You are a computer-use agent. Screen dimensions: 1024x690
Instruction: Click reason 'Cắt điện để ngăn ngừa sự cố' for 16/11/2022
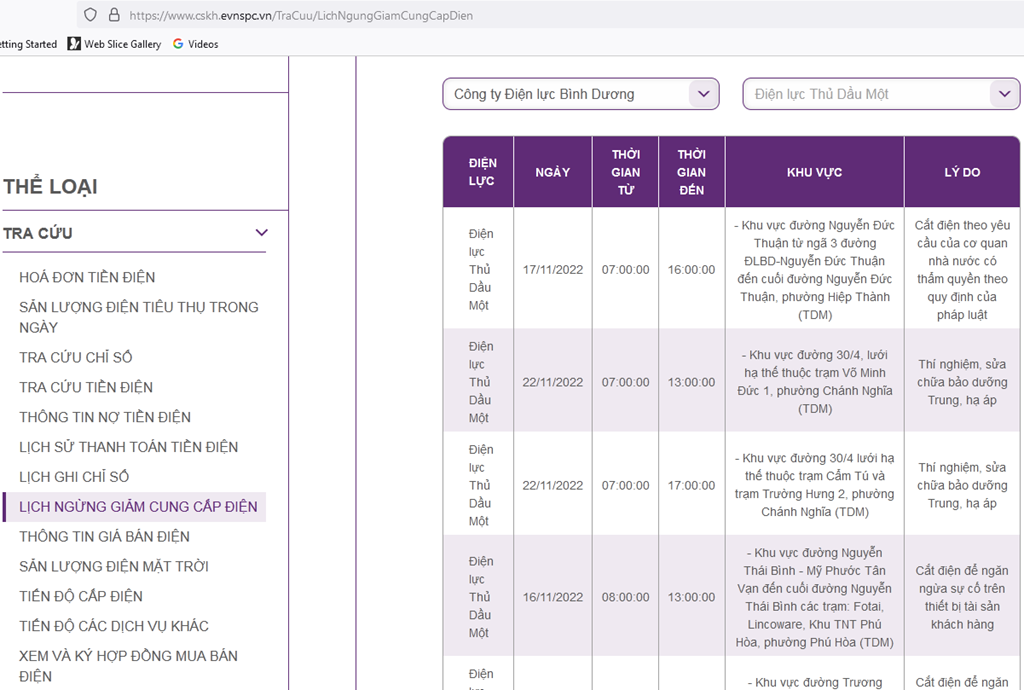click(x=962, y=597)
